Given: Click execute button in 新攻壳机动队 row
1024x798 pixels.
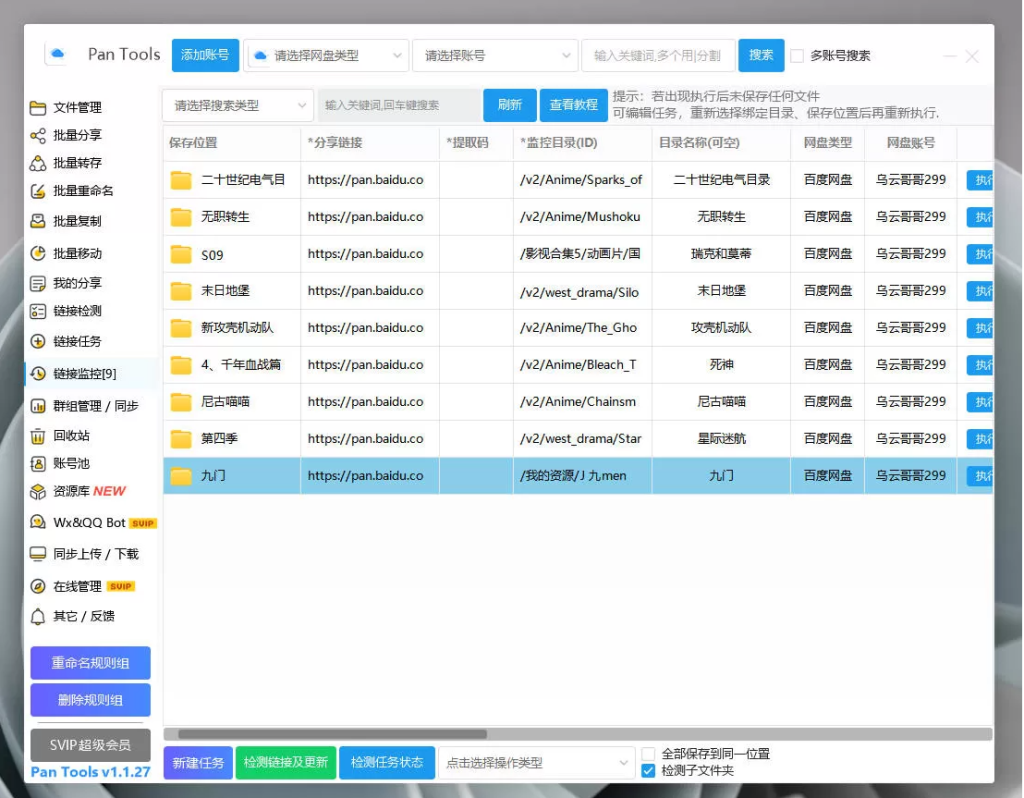Looking at the screenshot, I should (x=980, y=328).
